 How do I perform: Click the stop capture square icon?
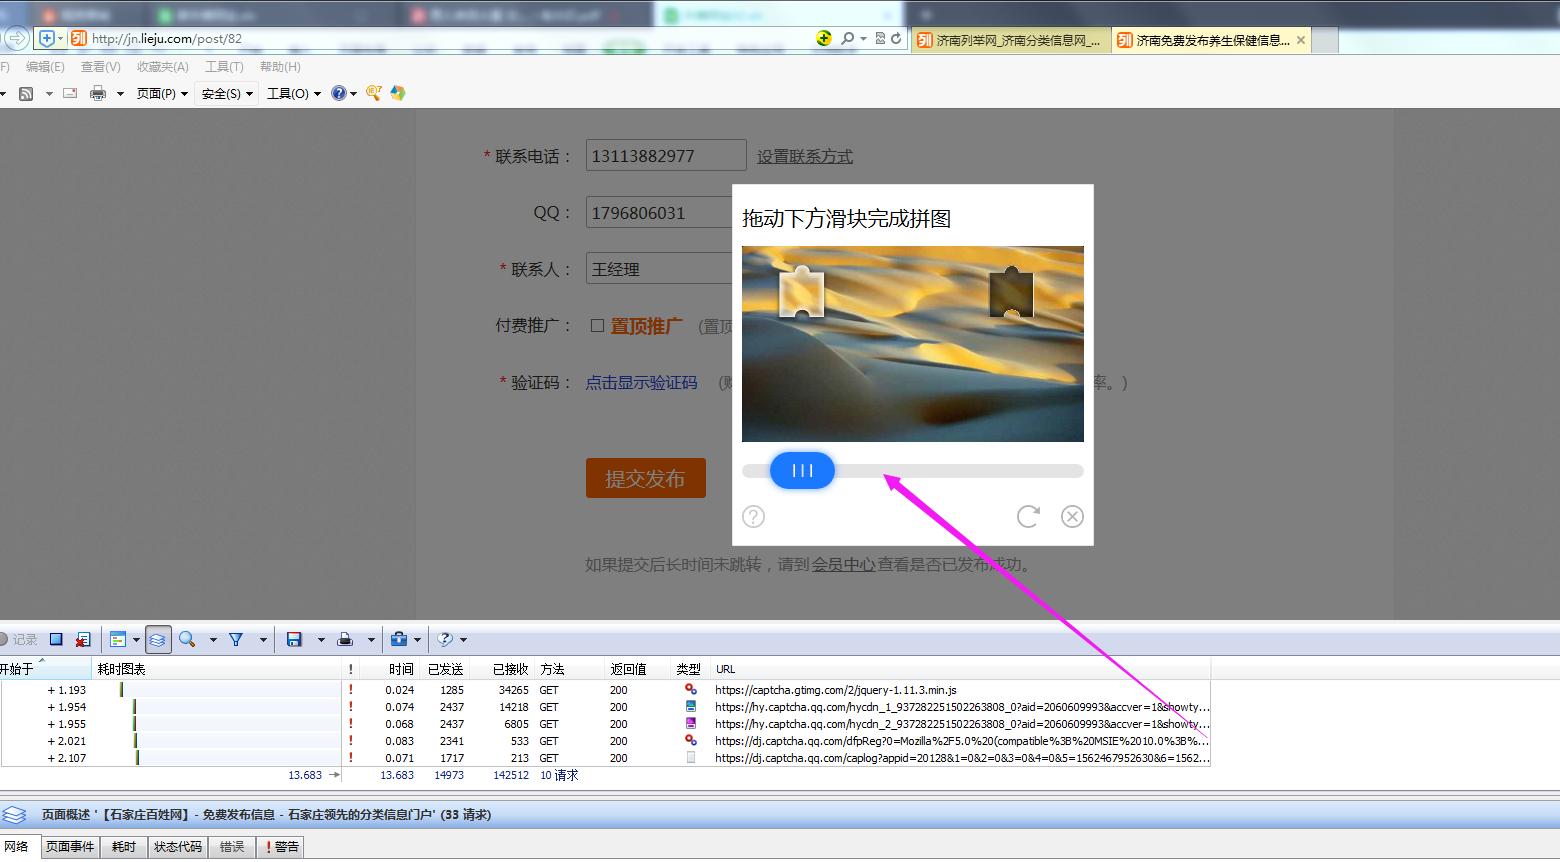[x=57, y=639]
